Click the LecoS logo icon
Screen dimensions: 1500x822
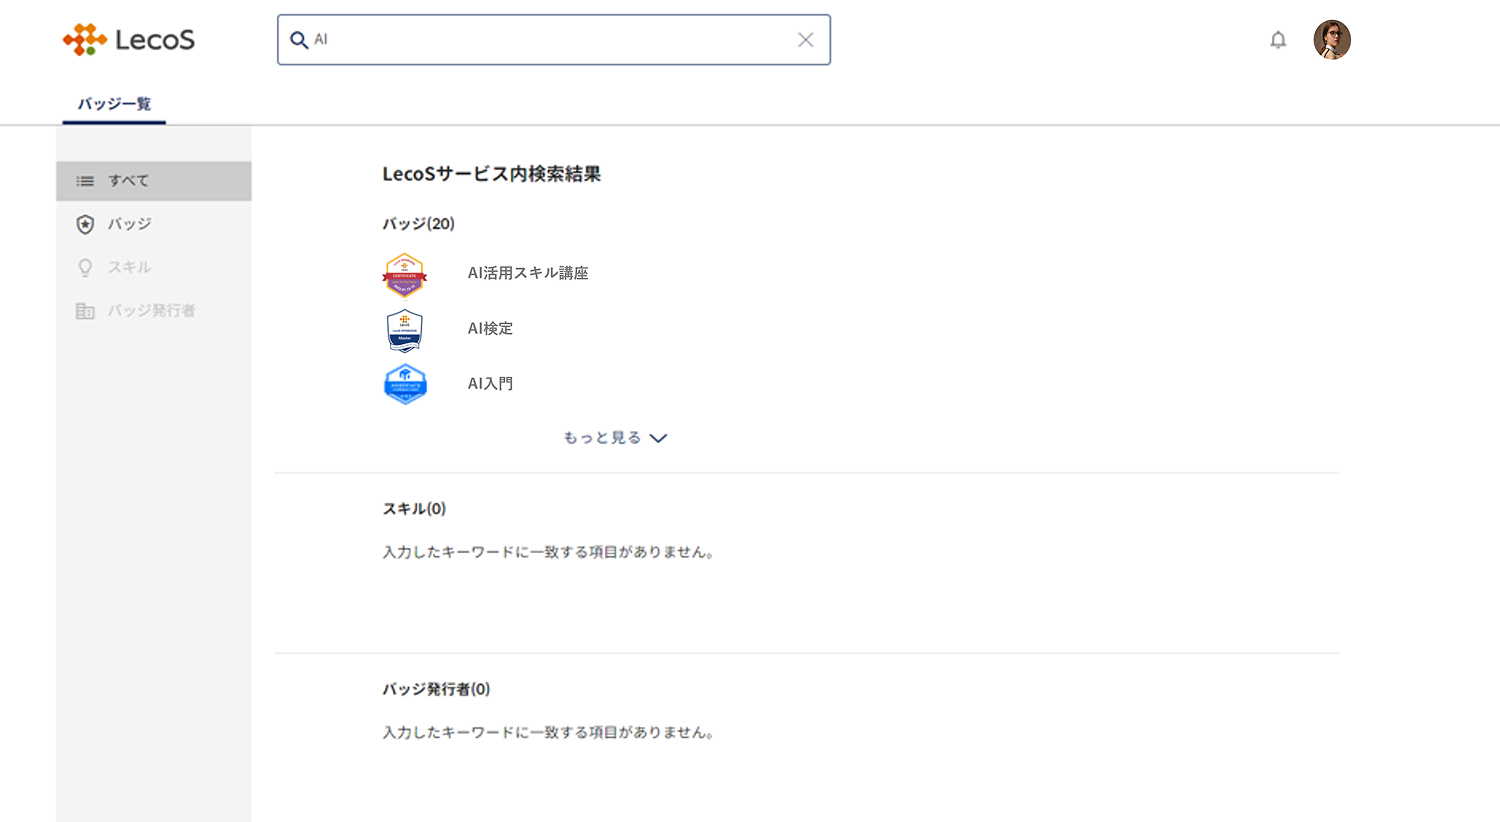85,39
